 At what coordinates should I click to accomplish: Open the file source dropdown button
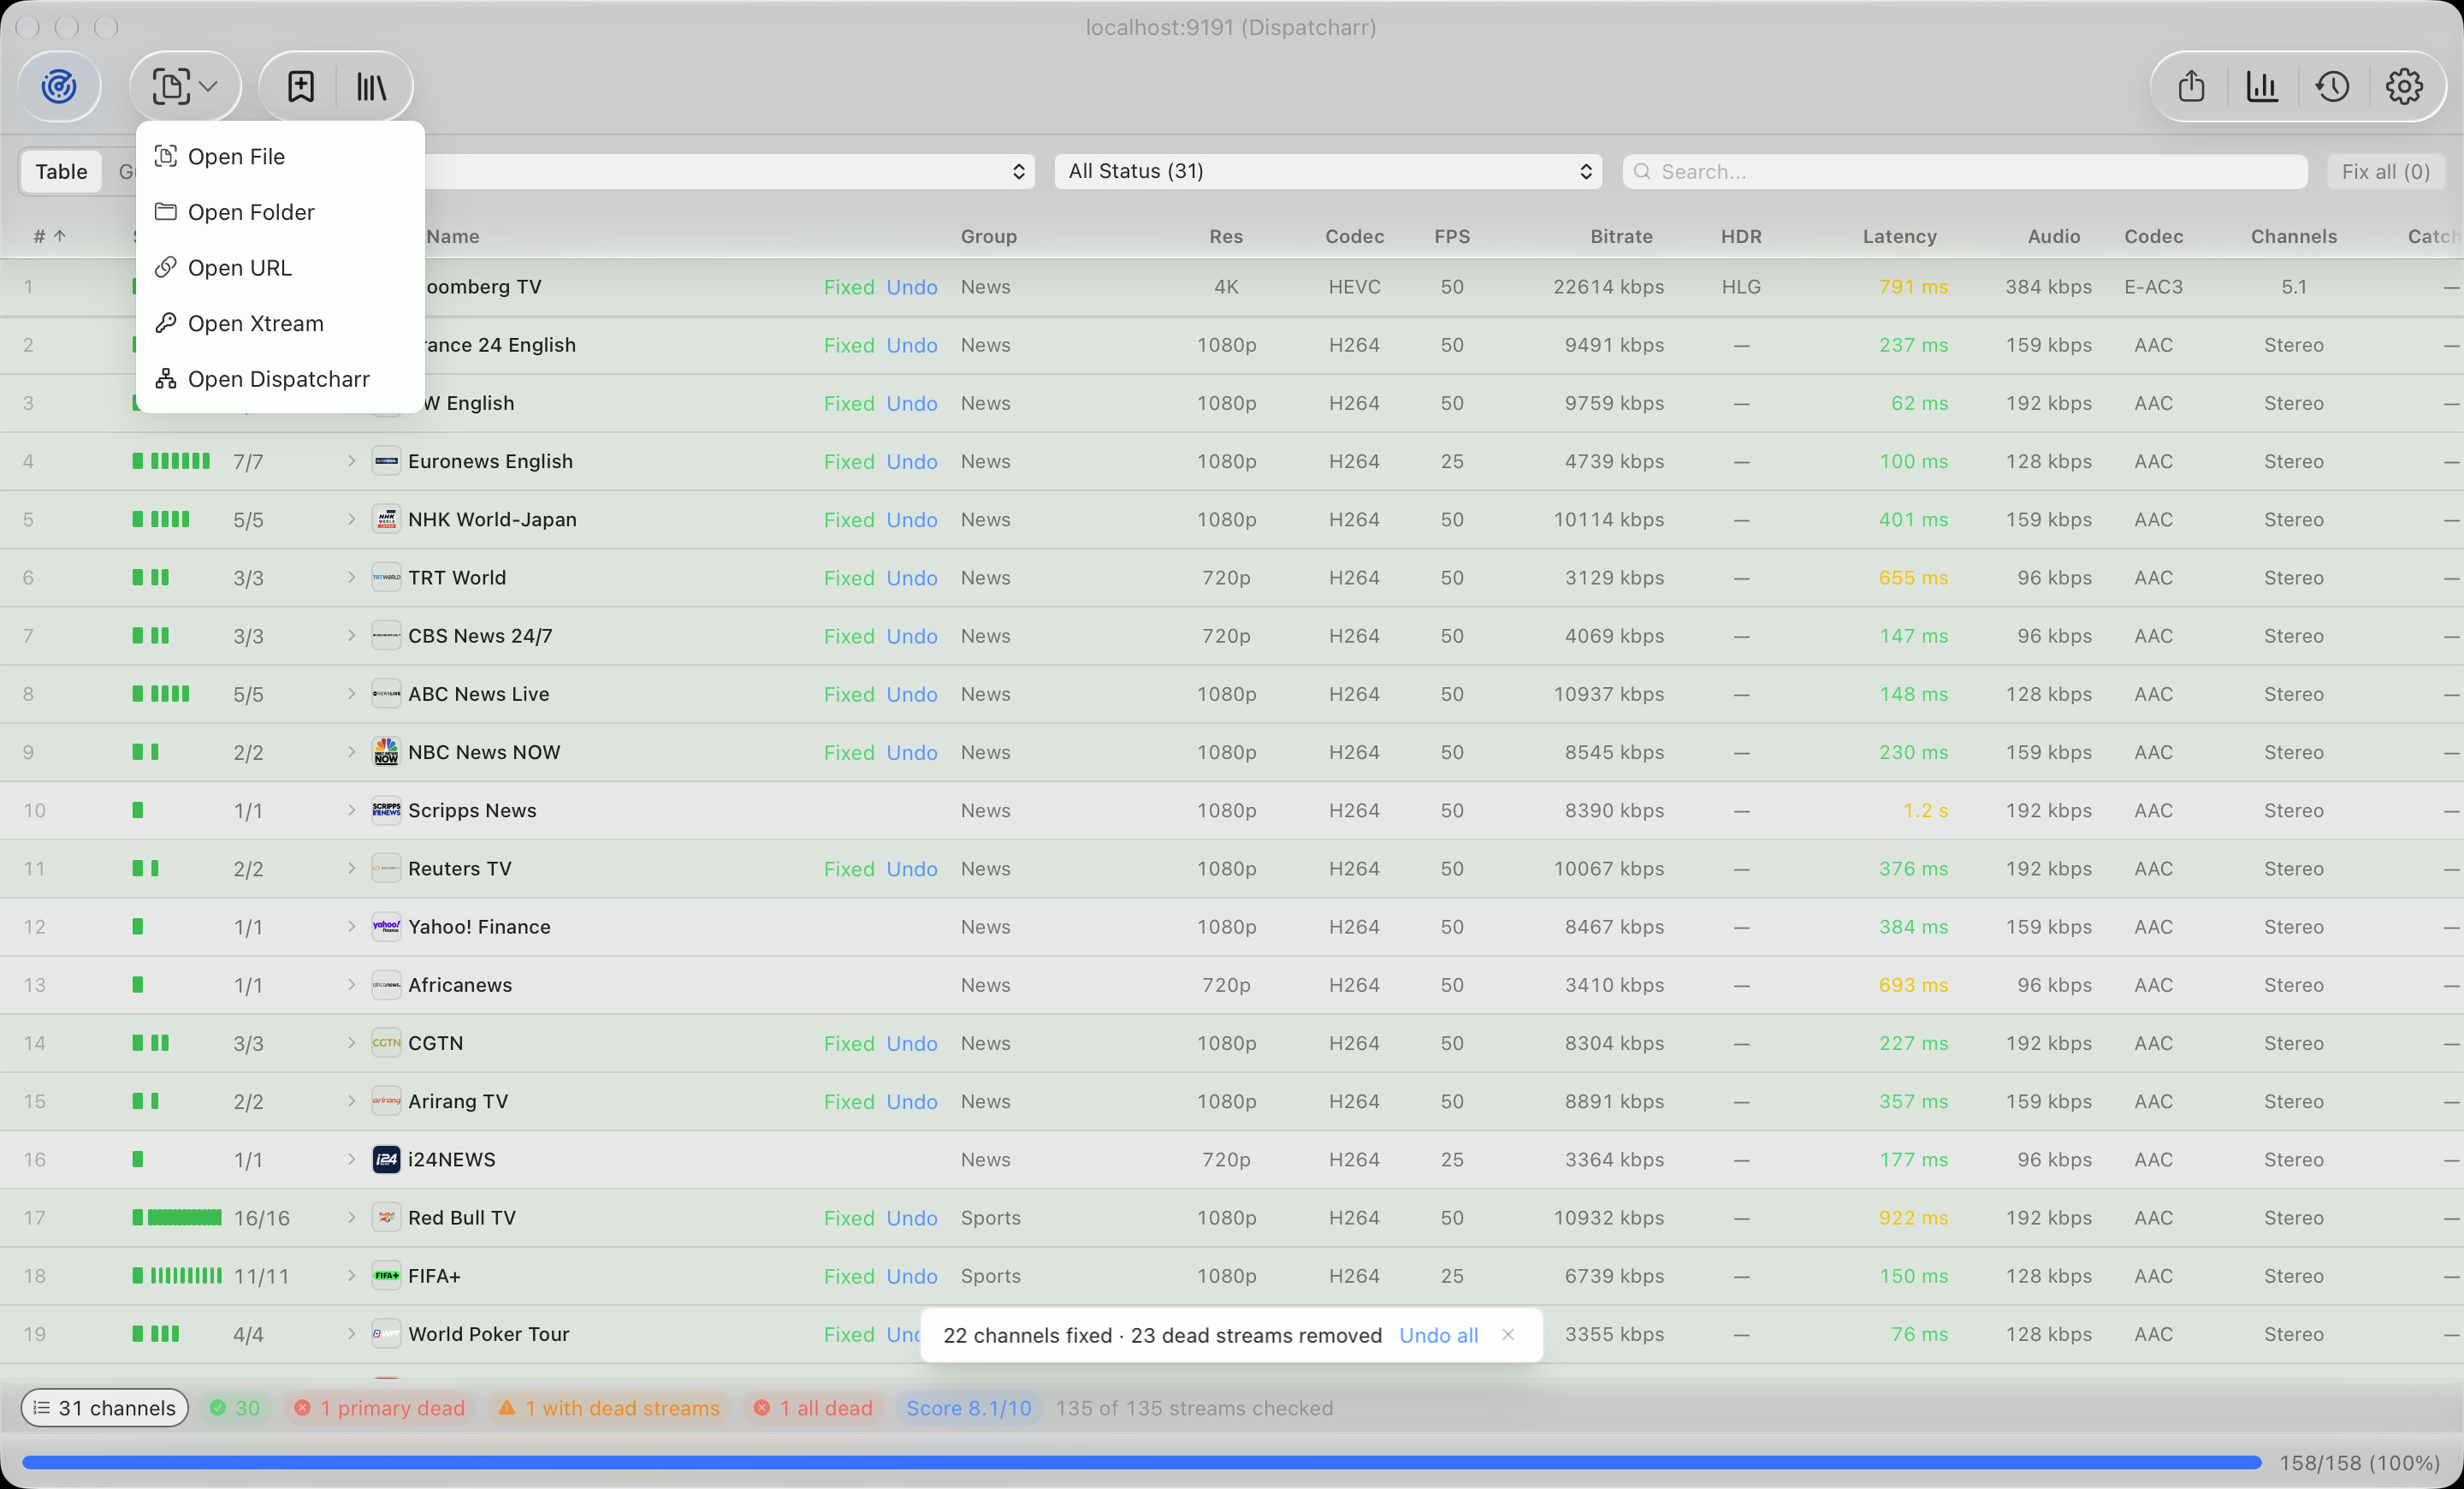click(185, 86)
